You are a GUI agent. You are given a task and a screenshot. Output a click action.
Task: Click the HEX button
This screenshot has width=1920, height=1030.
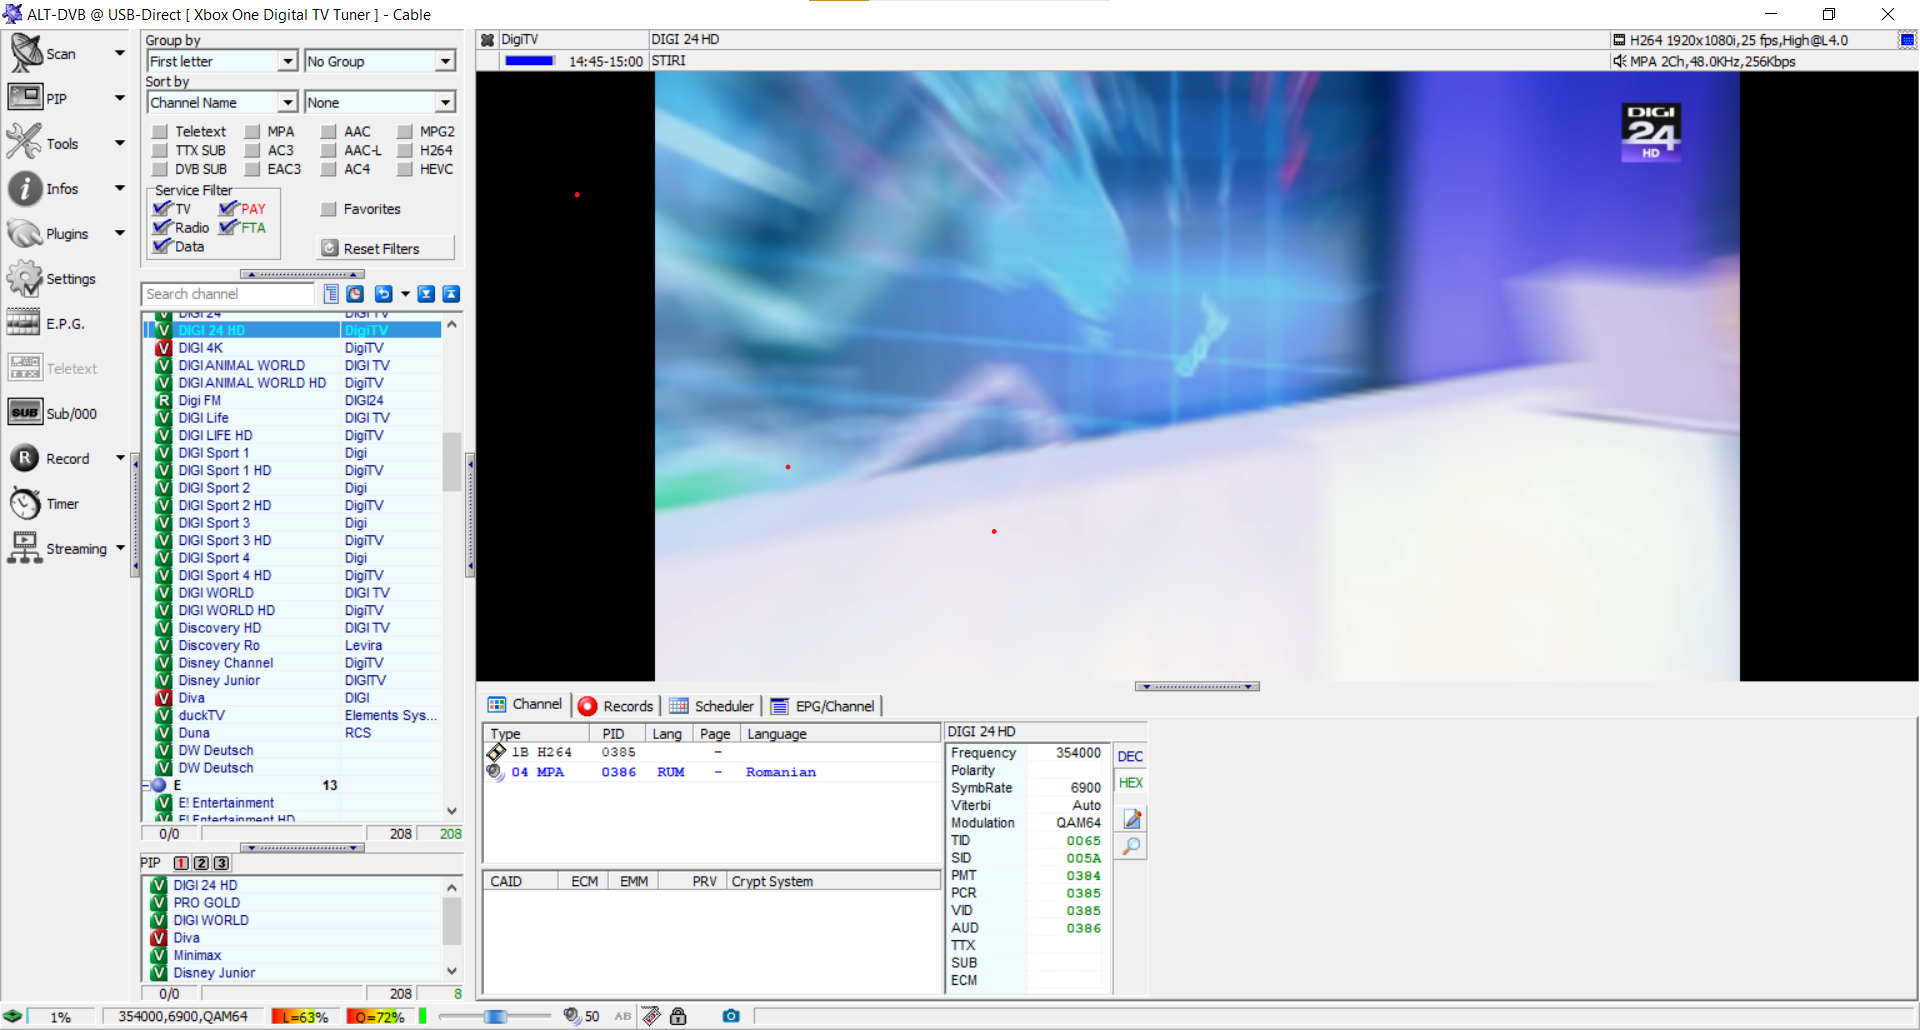(1130, 782)
